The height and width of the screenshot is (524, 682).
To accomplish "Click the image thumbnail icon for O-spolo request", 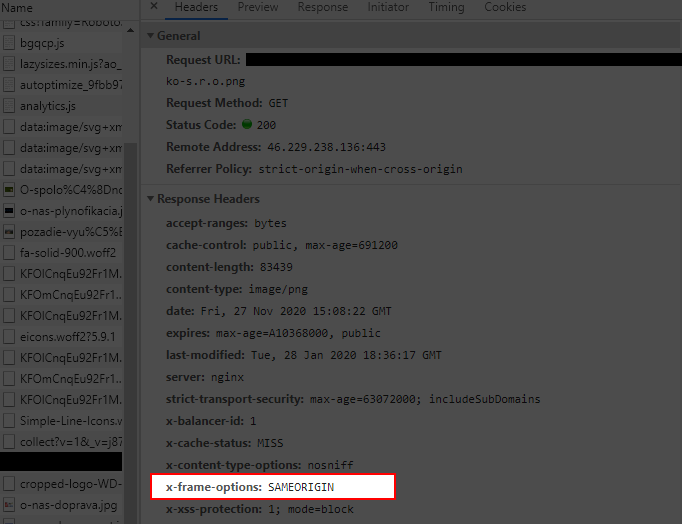I will (x=9, y=189).
